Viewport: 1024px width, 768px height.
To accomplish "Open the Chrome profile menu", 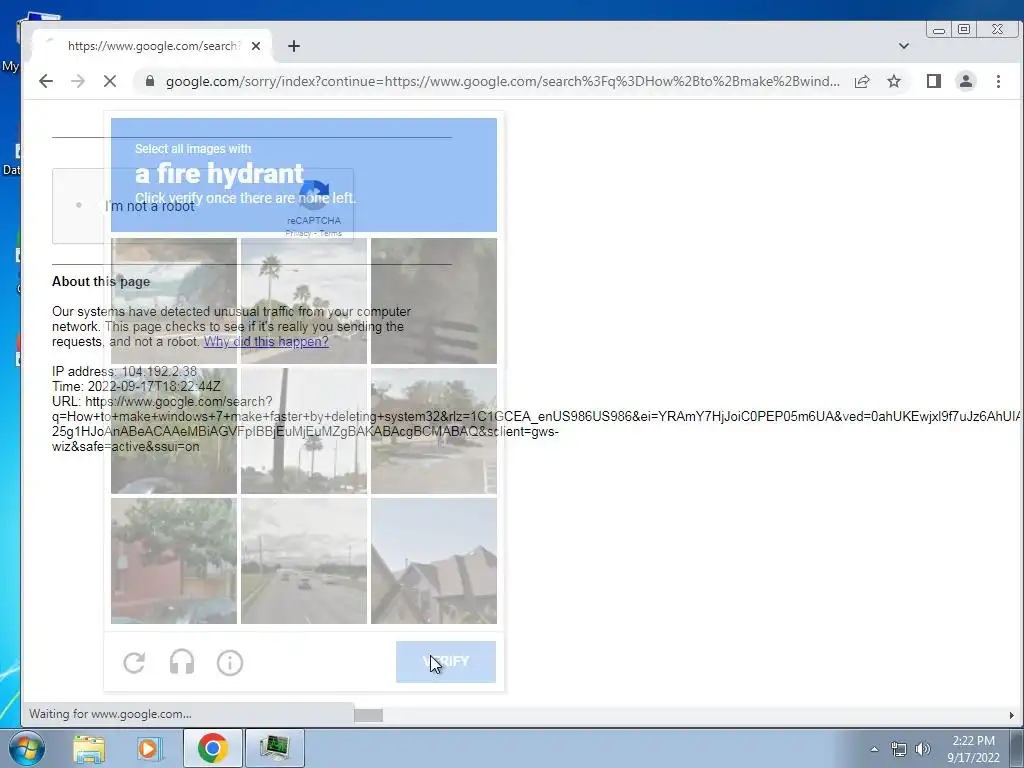I will [966, 81].
